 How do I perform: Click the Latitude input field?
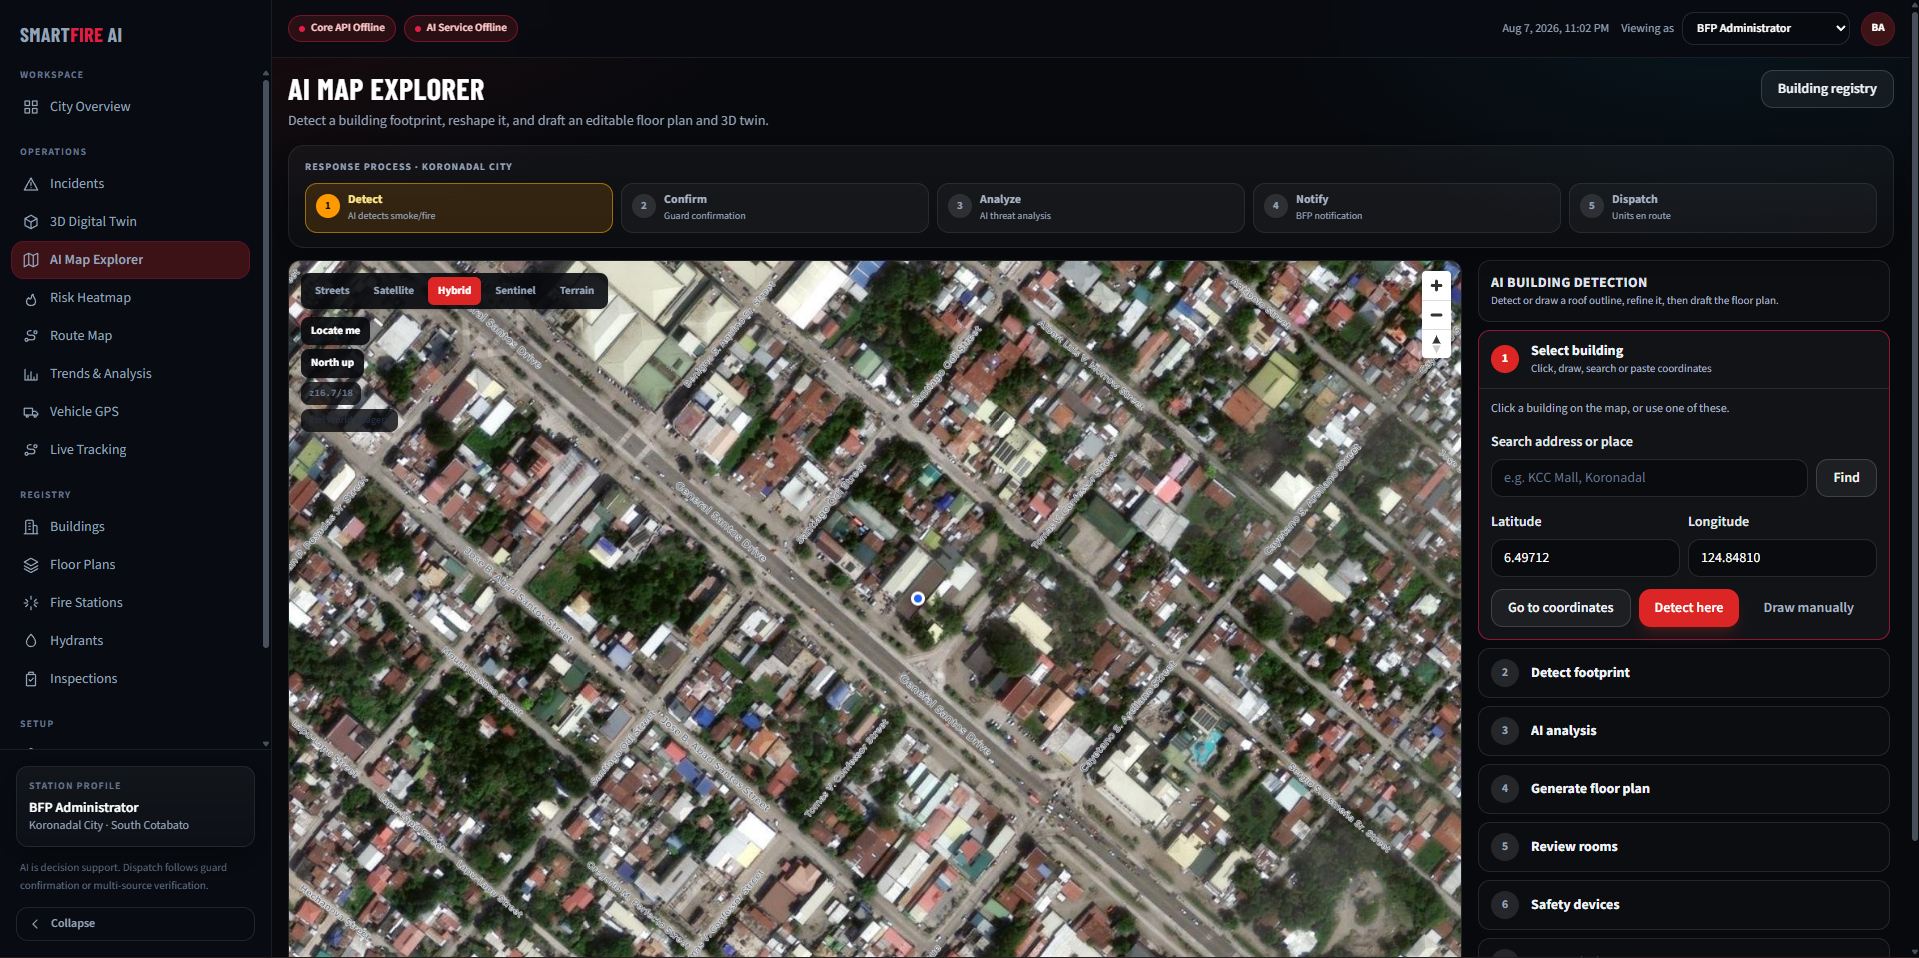(x=1585, y=558)
